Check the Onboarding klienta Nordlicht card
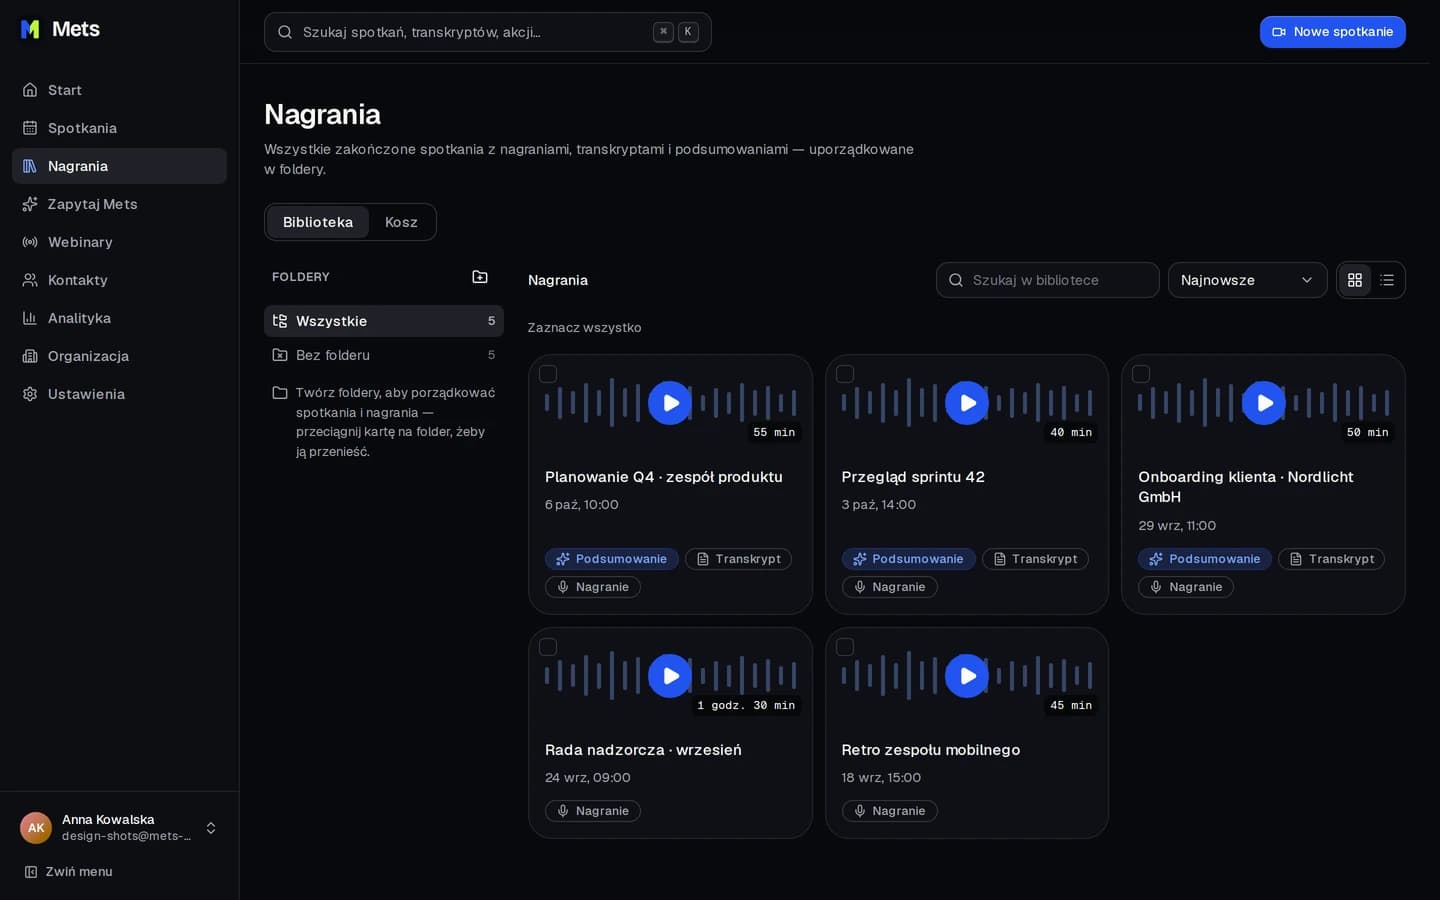The width and height of the screenshot is (1440, 900). click(1141, 374)
